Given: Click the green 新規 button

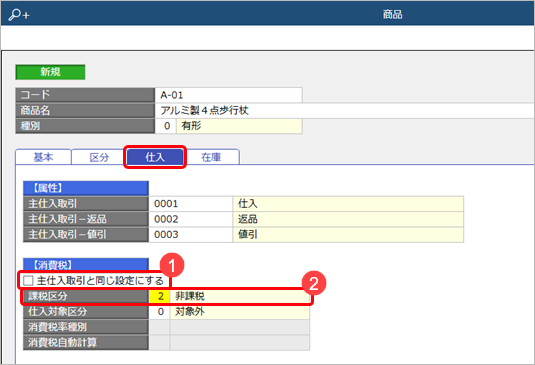Looking at the screenshot, I should coord(50,72).
